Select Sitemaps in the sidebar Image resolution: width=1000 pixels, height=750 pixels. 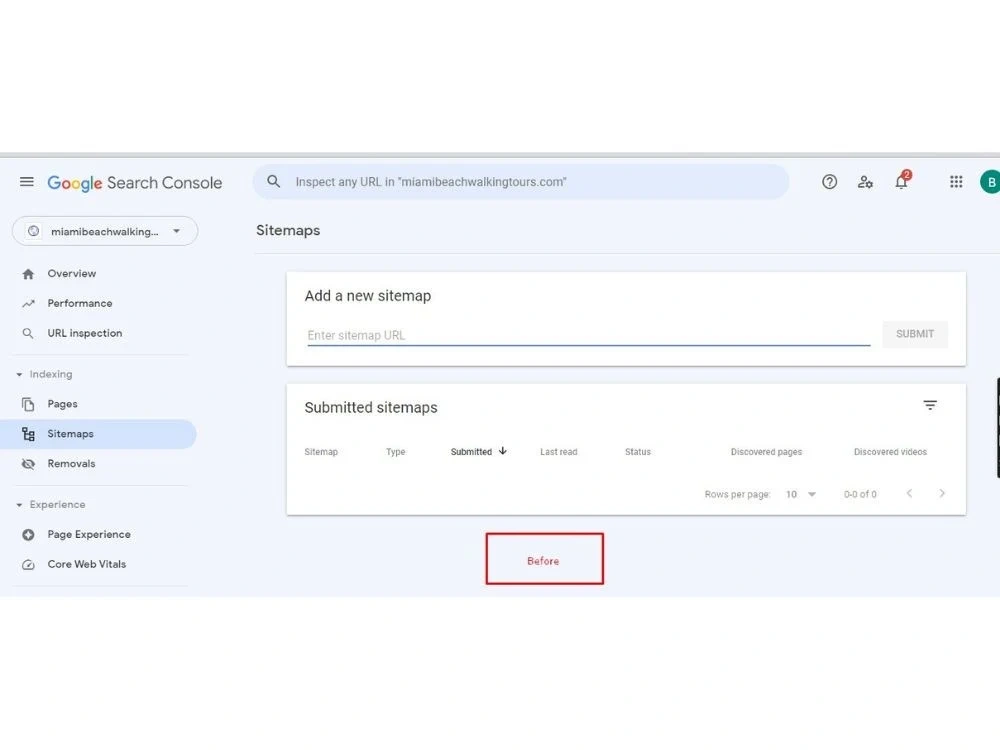[98, 434]
